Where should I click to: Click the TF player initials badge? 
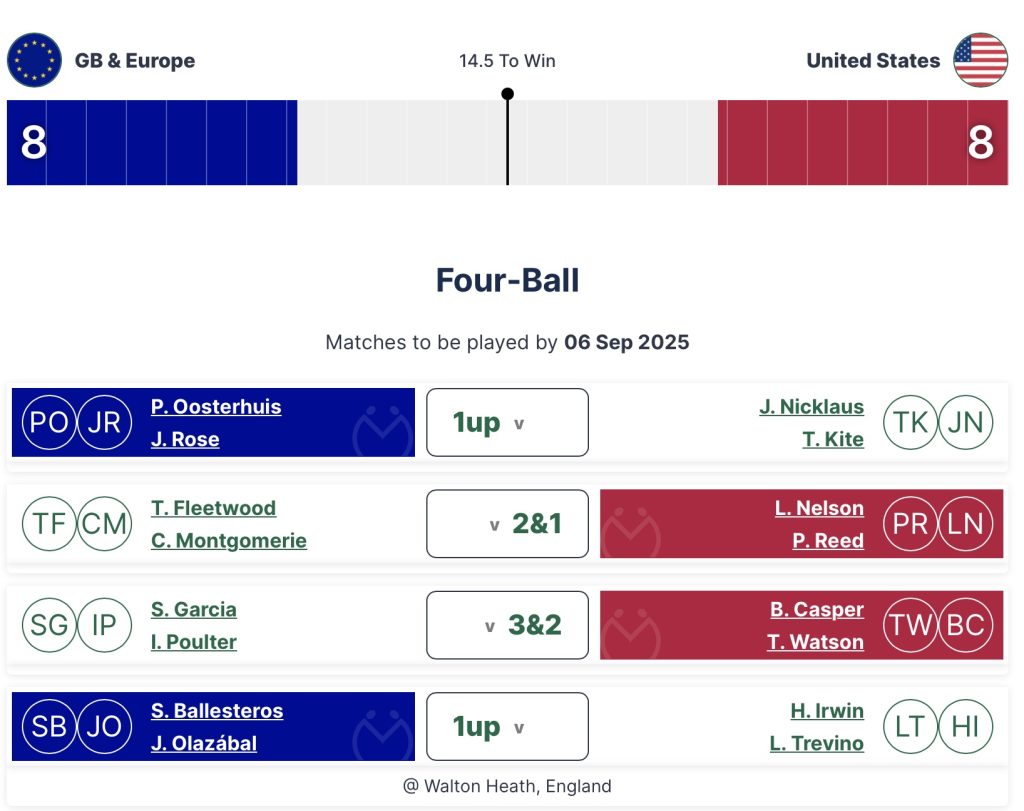point(49,524)
